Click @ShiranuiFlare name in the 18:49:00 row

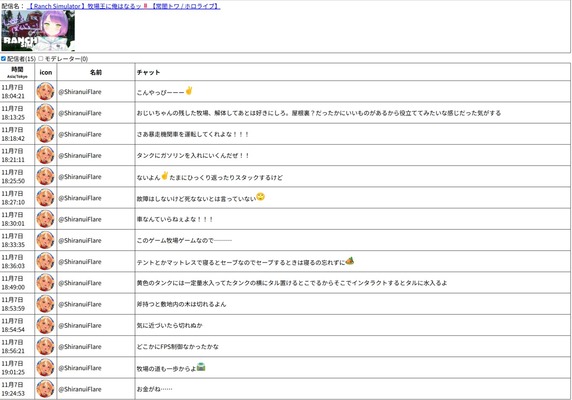pyautogui.click(x=80, y=283)
